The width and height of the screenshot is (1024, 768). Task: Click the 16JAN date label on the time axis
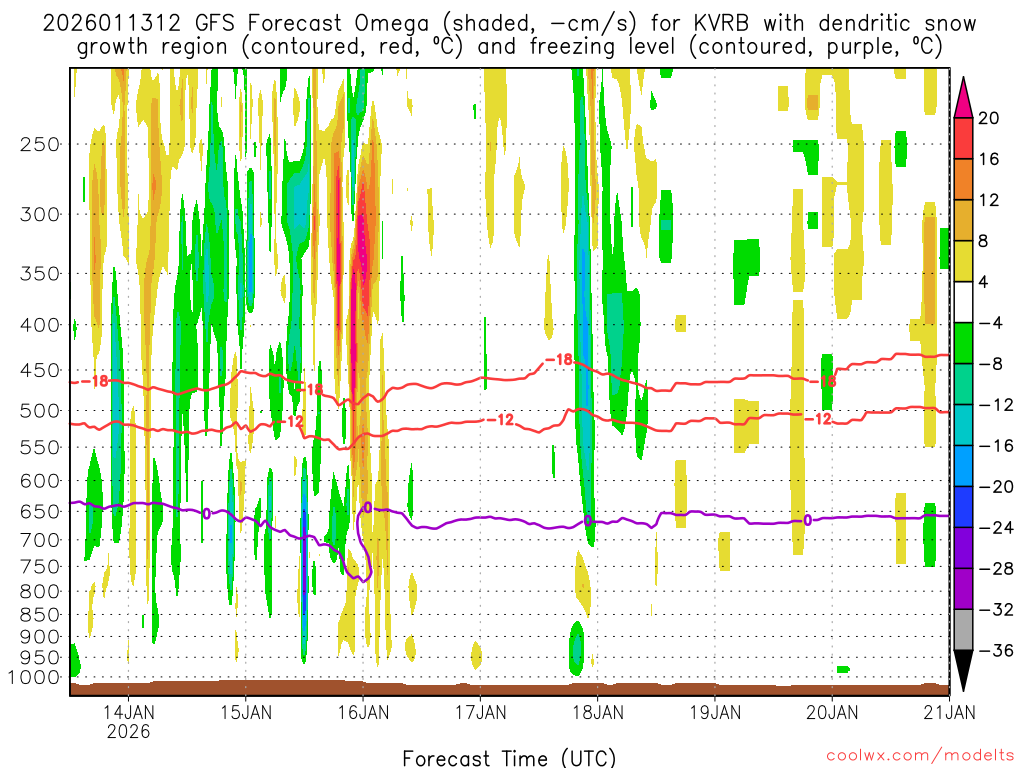click(x=363, y=713)
